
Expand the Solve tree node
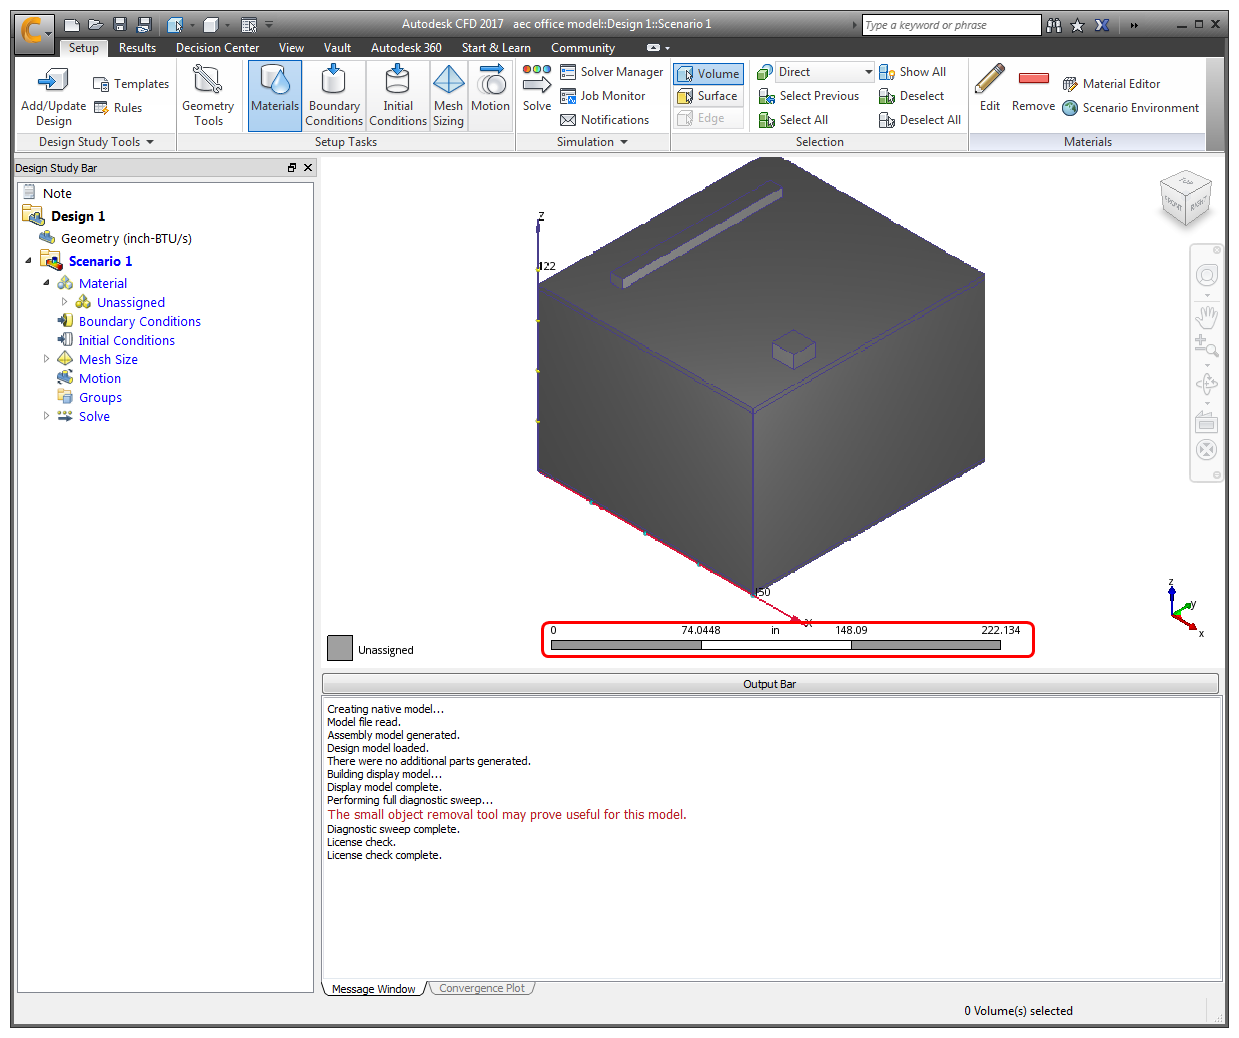tap(46, 416)
